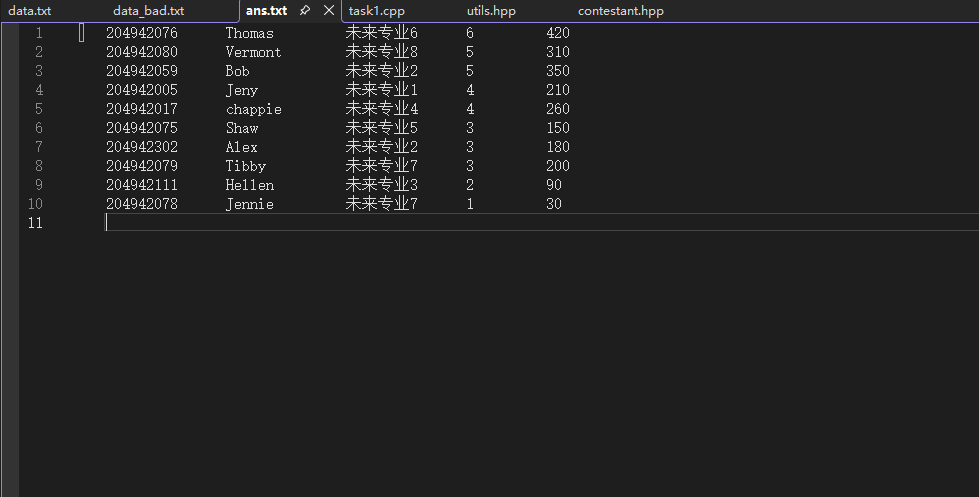Click ID 204942017 on line 5

[x=142, y=109]
